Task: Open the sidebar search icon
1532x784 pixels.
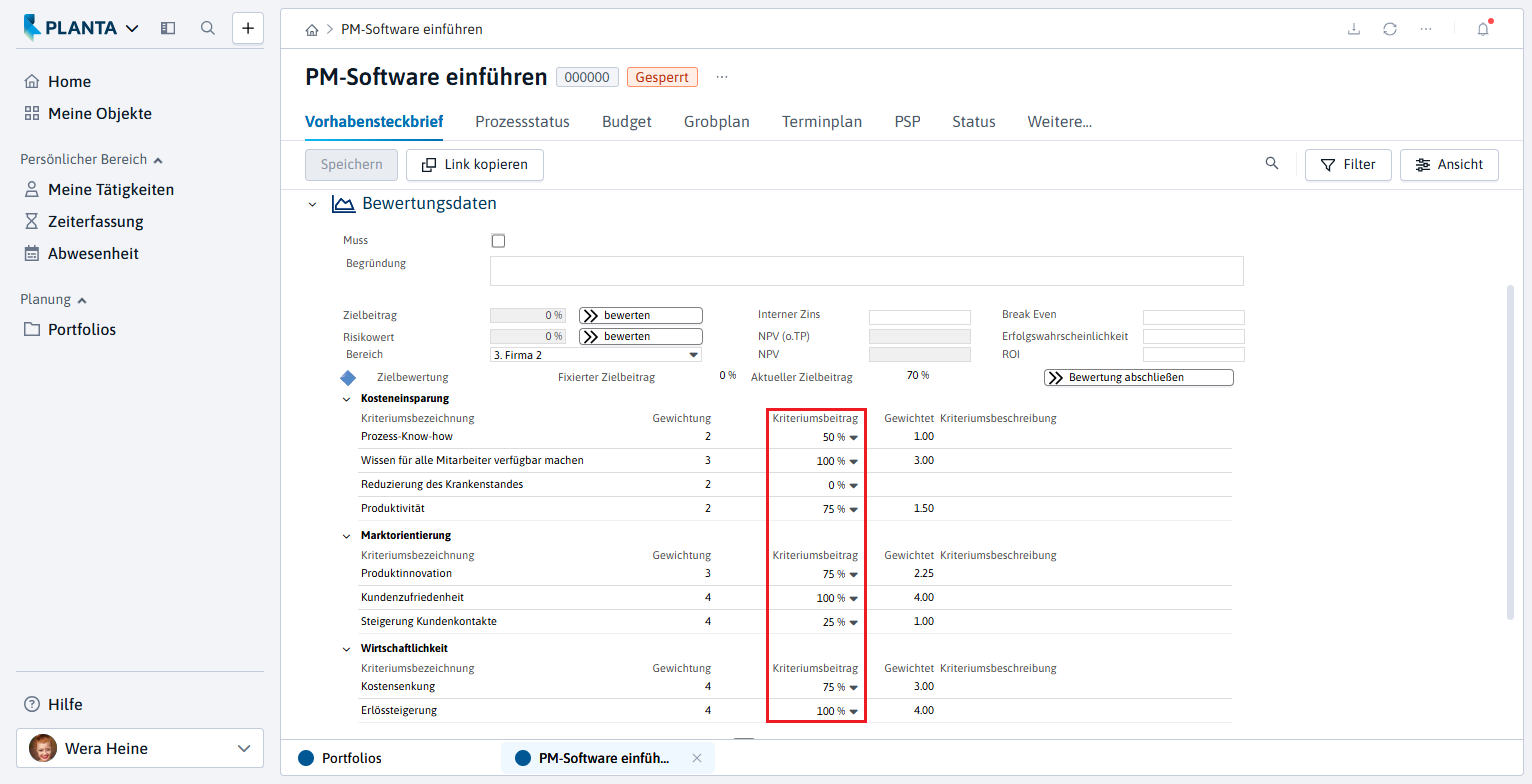Action: (208, 28)
